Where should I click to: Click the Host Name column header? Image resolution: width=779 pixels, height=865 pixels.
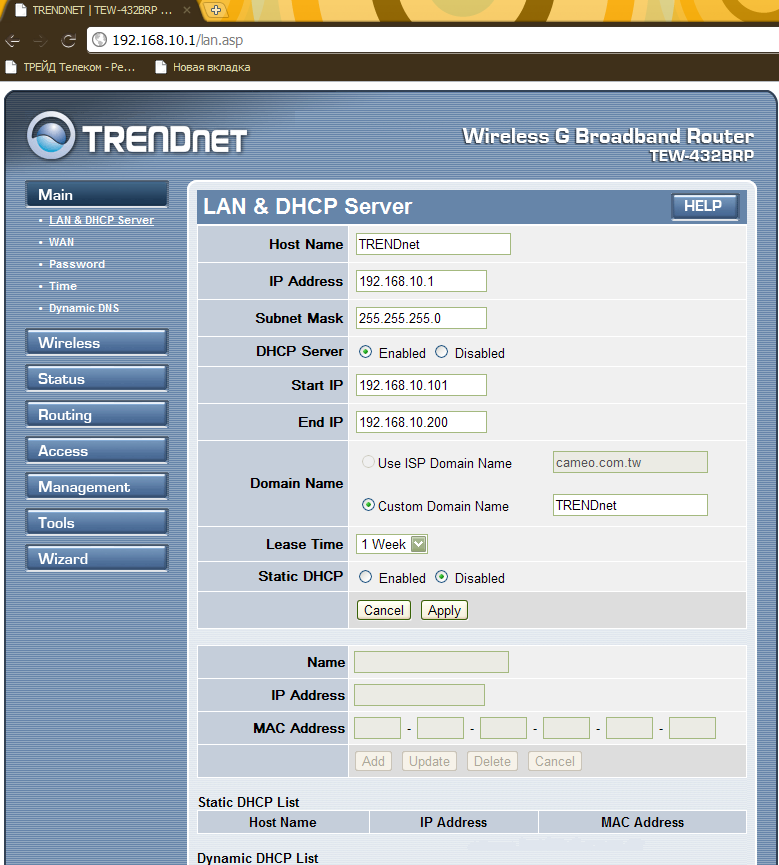pos(282,822)
